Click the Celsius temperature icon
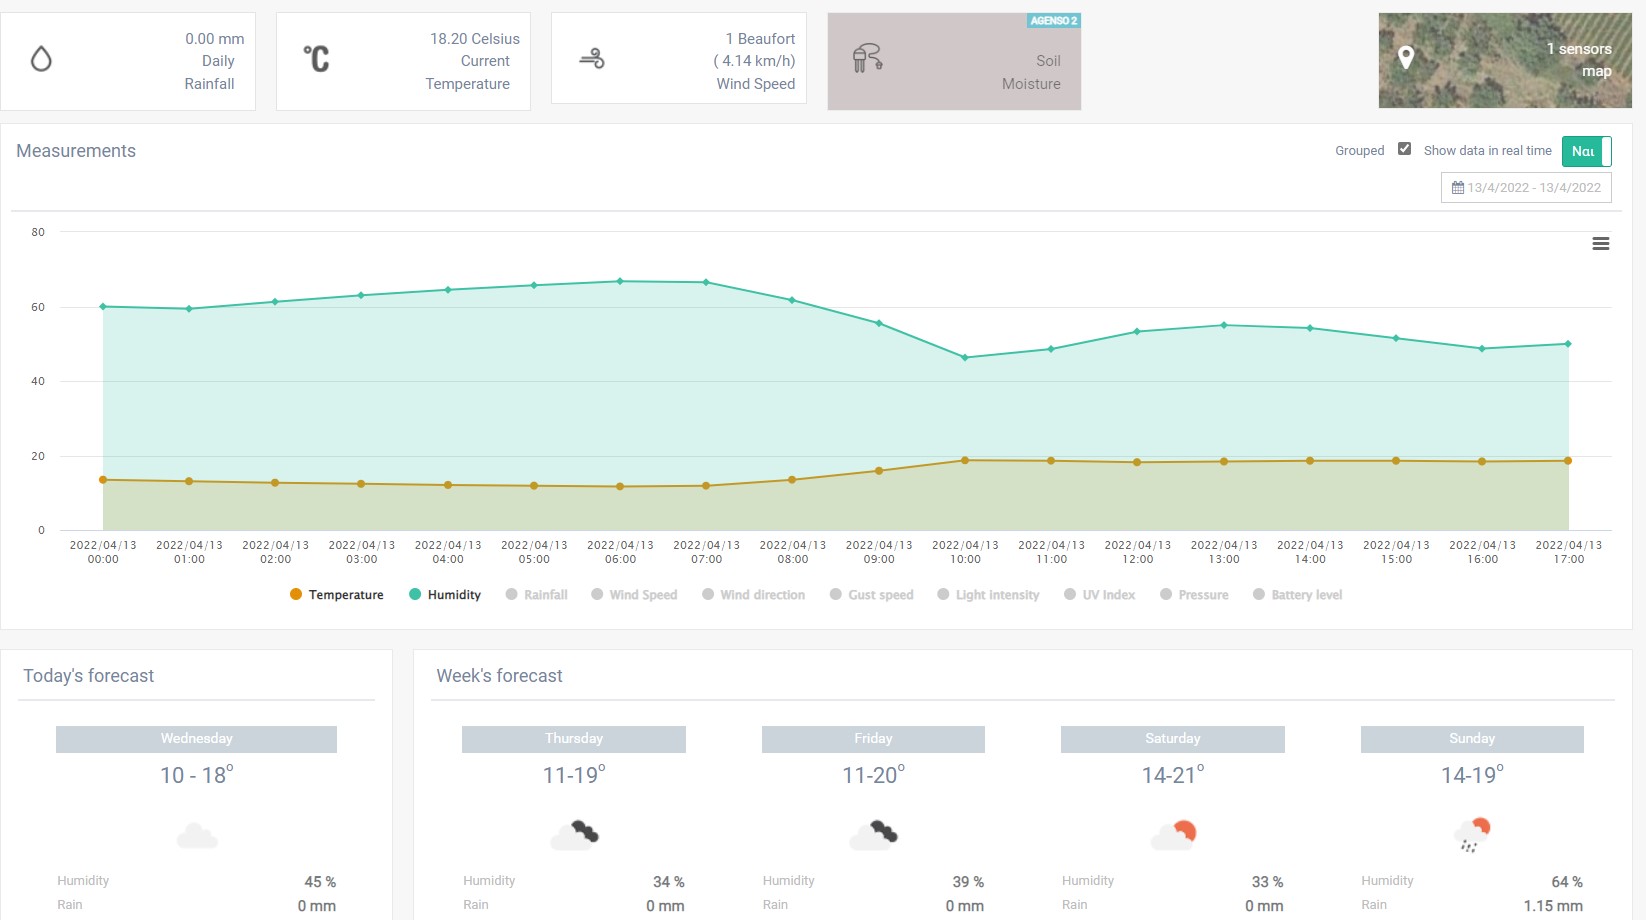The width and height of the screenshot is (1646, 920). point(316,60)
